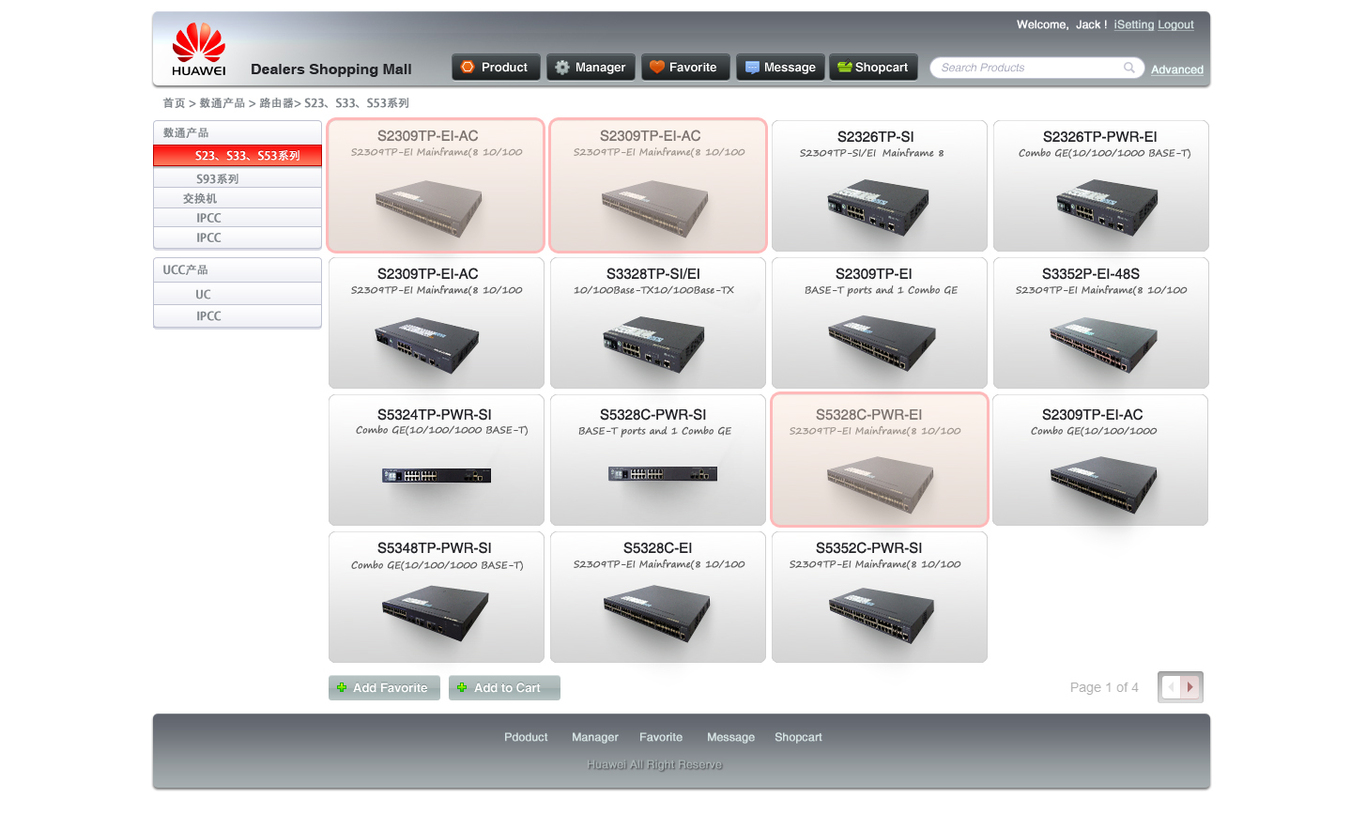Expand the UCC产品 sidebar header

(237, 270)
